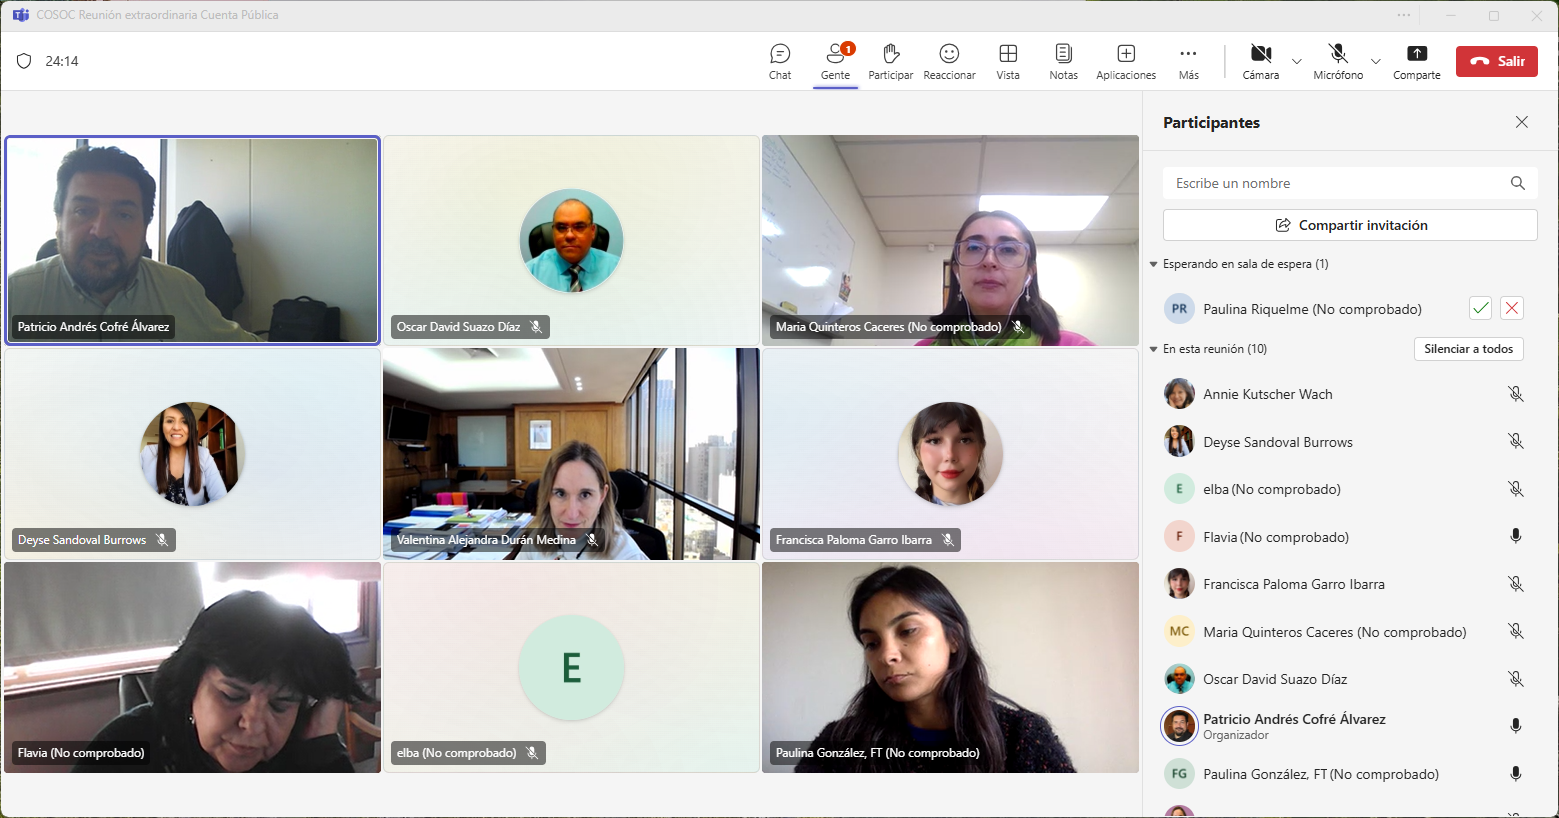Admit Paulina Riquelme with green checkmark
The width and height of the screenshot is (1559, 818).
tap(1480, 309)
